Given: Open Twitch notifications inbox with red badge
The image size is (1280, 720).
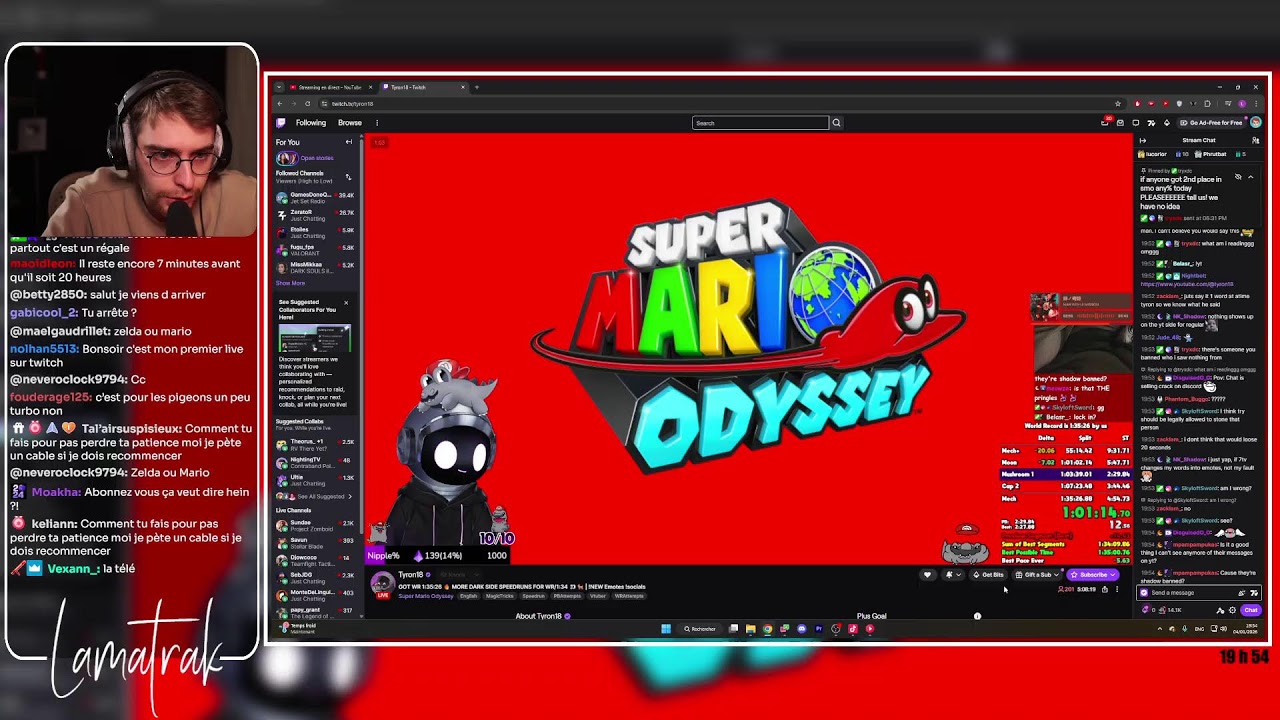Looking at the screenshot, I should coord(1105,122).
